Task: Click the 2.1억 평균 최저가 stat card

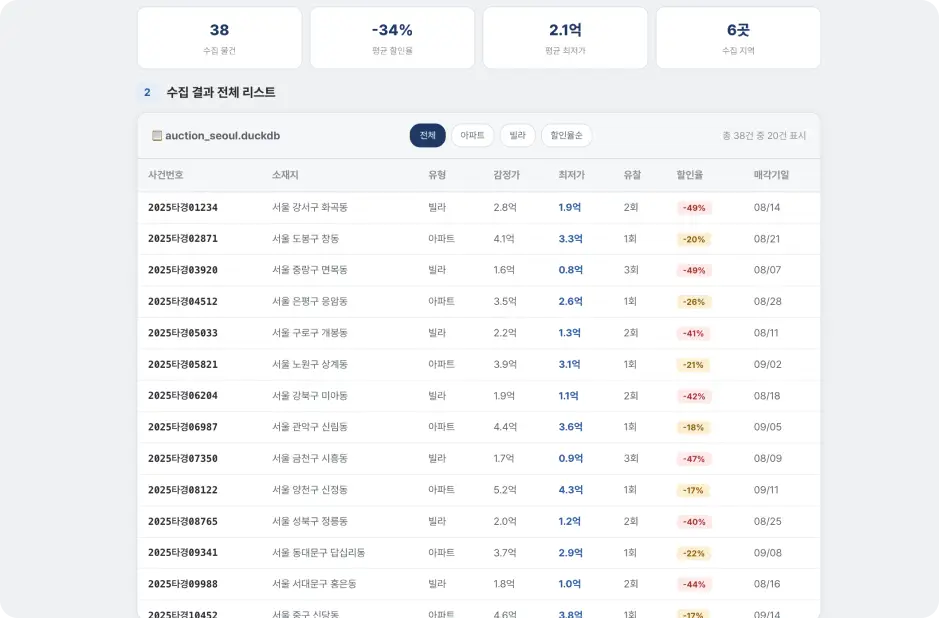Action: pyautogui.click(x=565, y=38)
